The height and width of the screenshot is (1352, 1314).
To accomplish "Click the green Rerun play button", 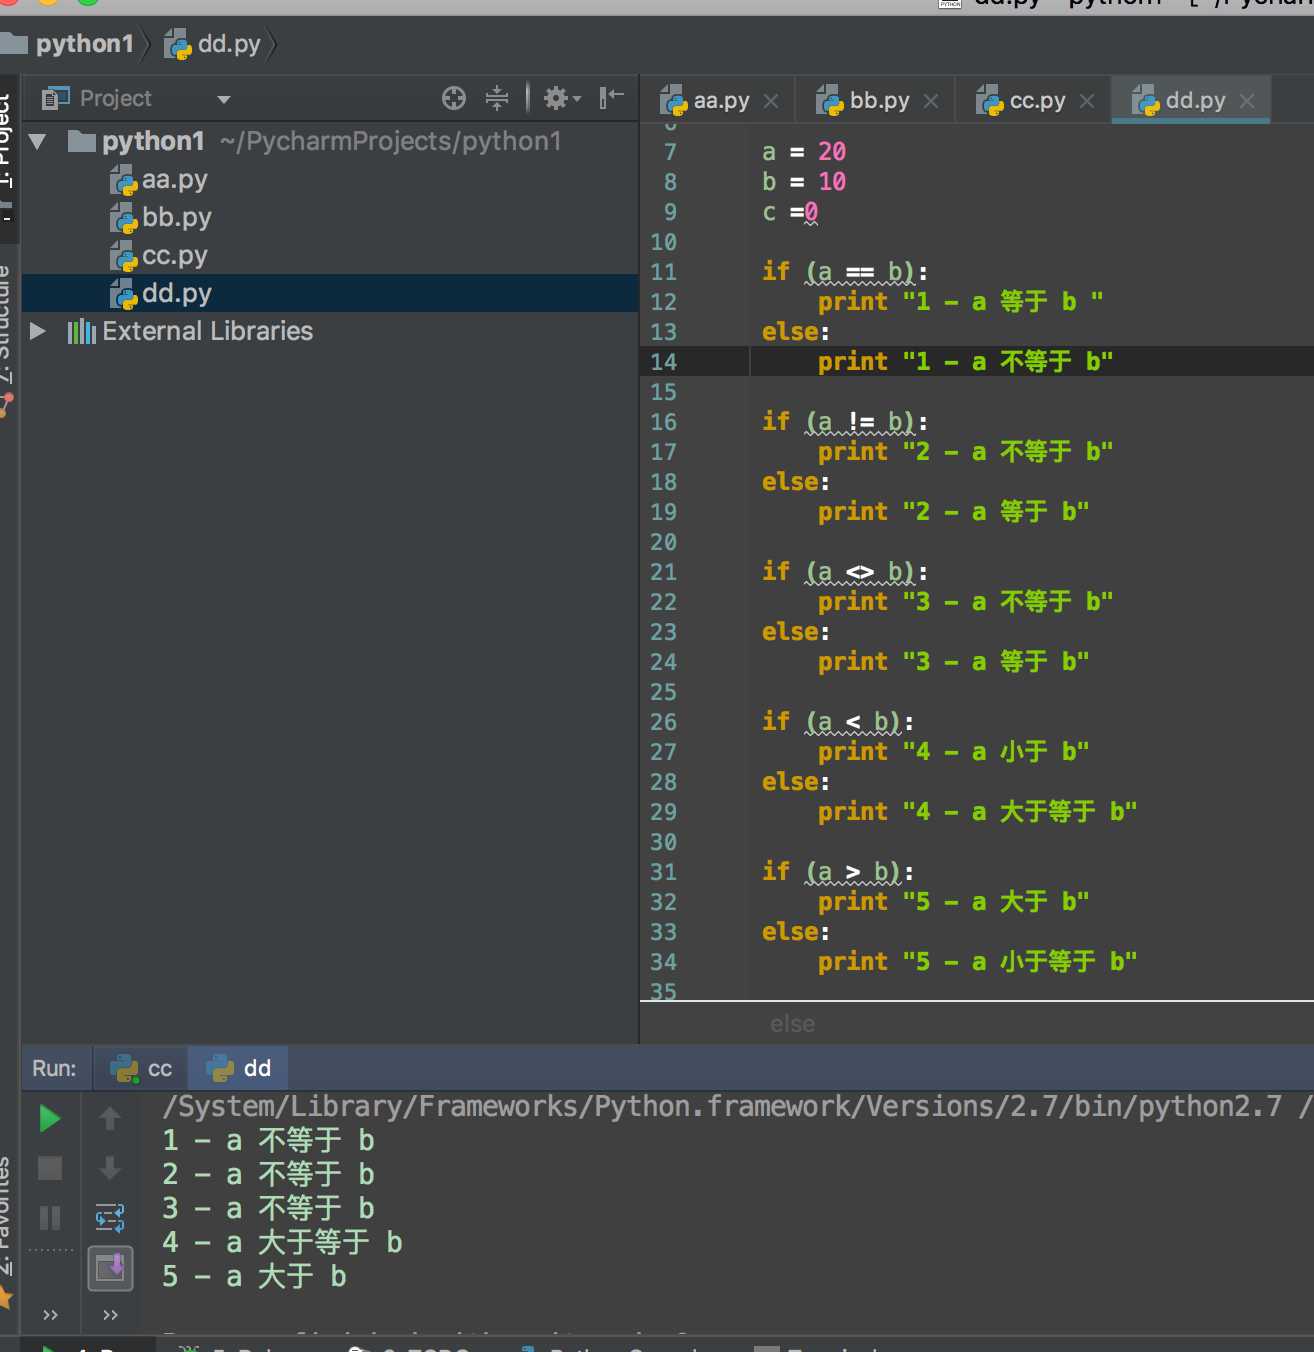I will point(49,1118).
